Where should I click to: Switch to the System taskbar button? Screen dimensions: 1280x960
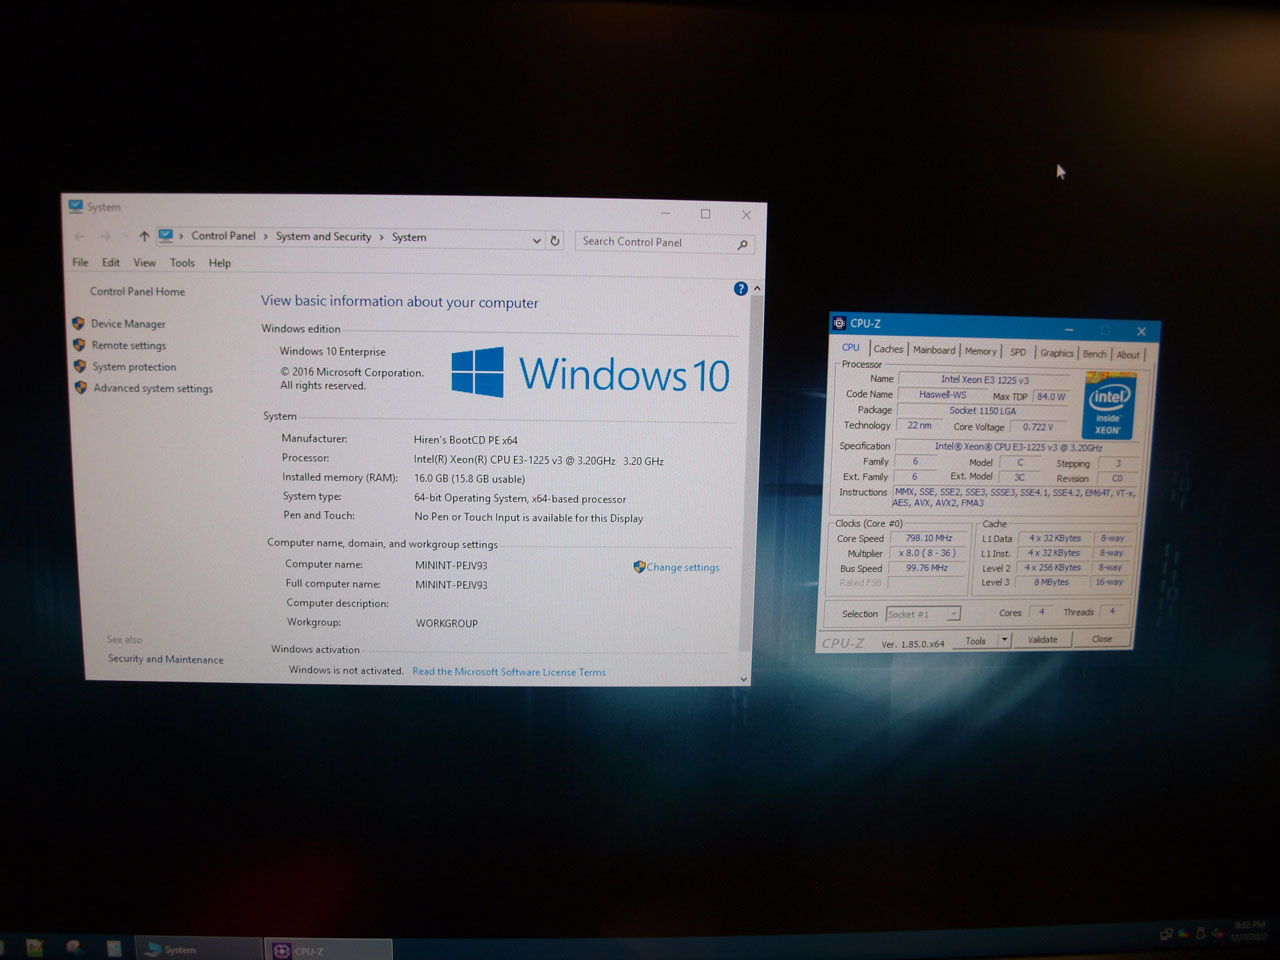coord(197,949)
